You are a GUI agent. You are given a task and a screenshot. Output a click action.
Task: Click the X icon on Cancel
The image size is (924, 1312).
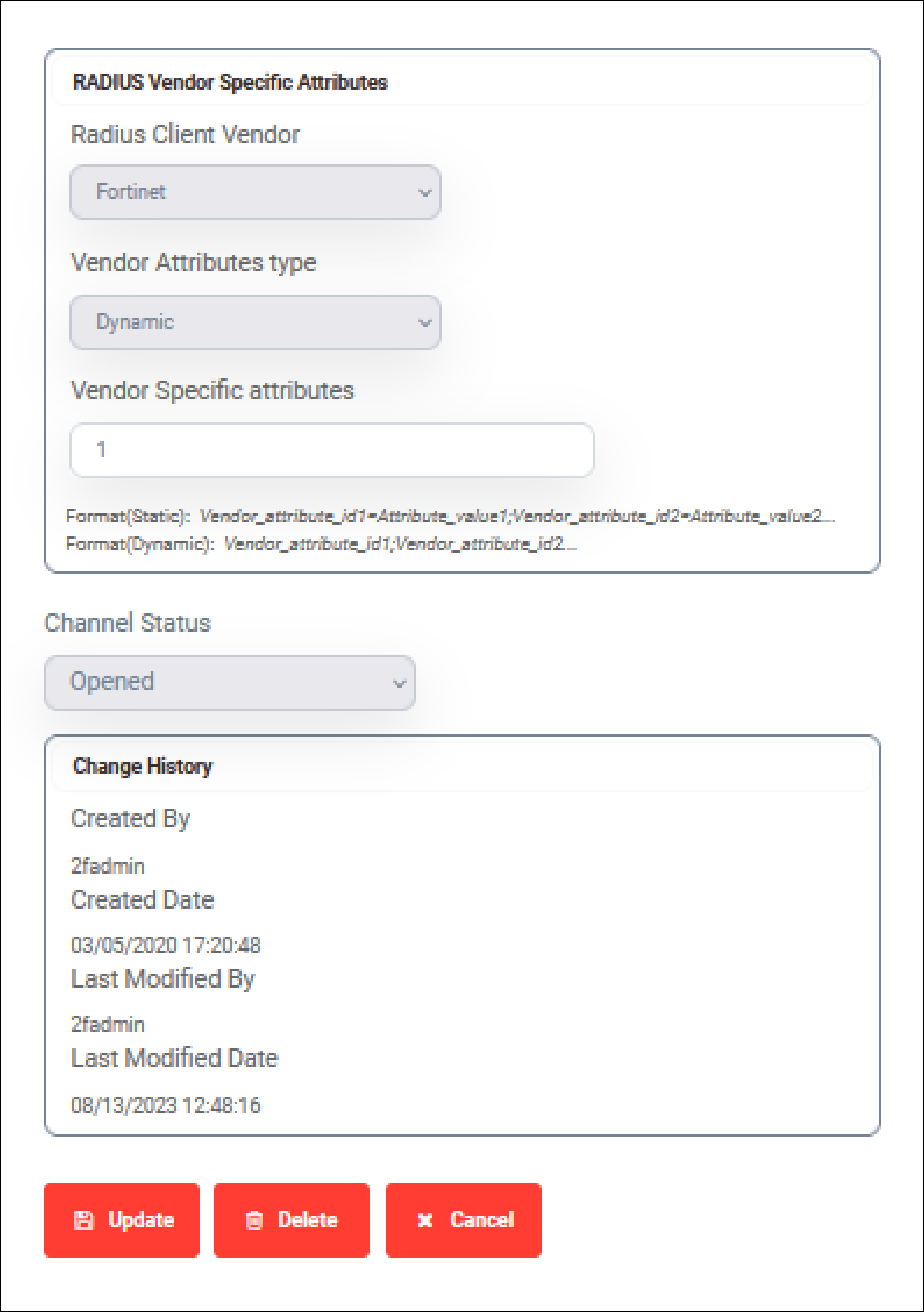point(425,1220)
